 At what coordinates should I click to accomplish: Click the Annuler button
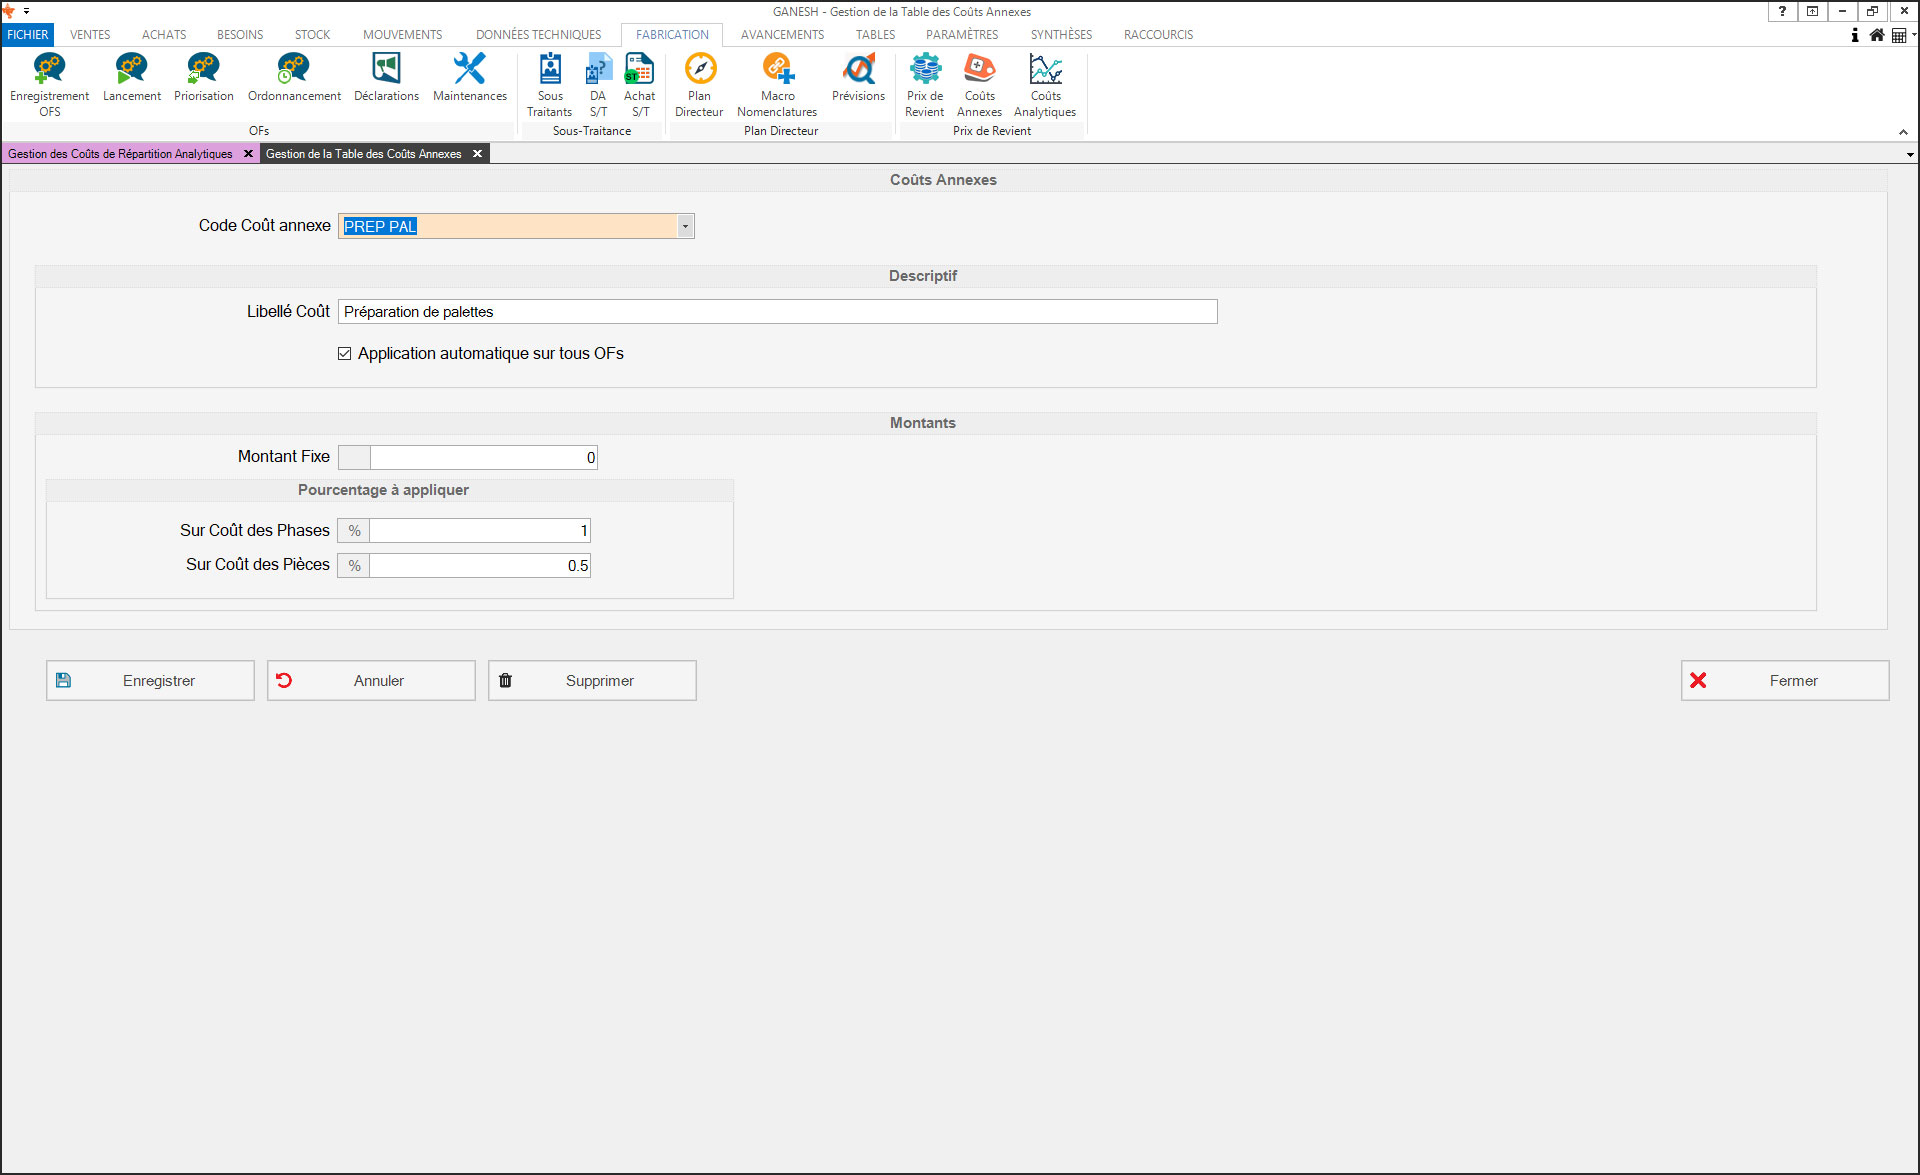coord(371,681)
